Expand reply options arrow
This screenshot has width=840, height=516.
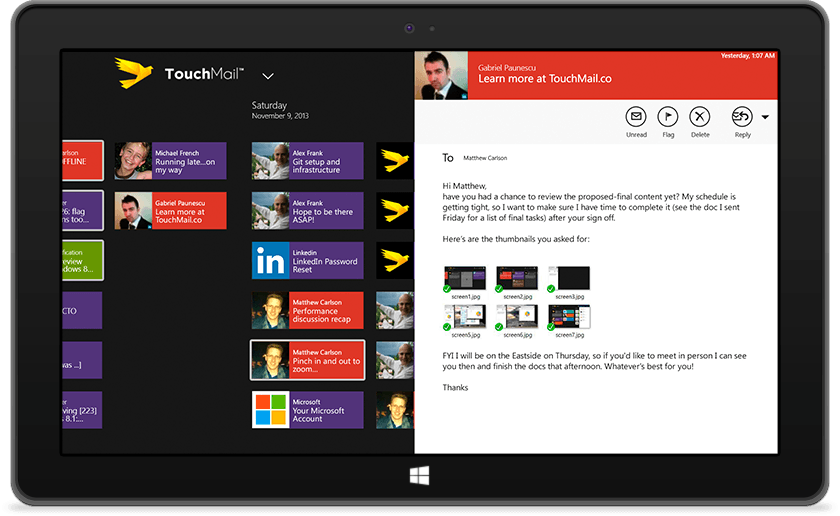[765, 117]
